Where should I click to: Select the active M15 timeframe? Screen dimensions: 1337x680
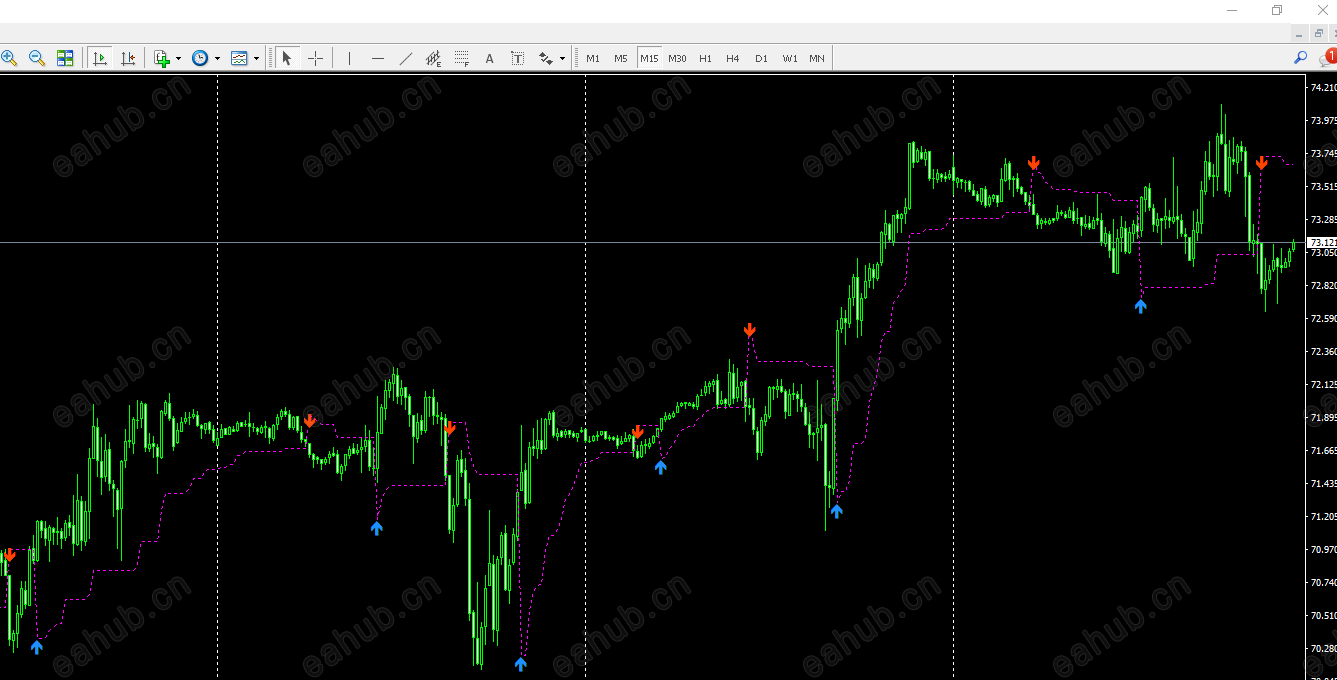click(x=649, y=58)
